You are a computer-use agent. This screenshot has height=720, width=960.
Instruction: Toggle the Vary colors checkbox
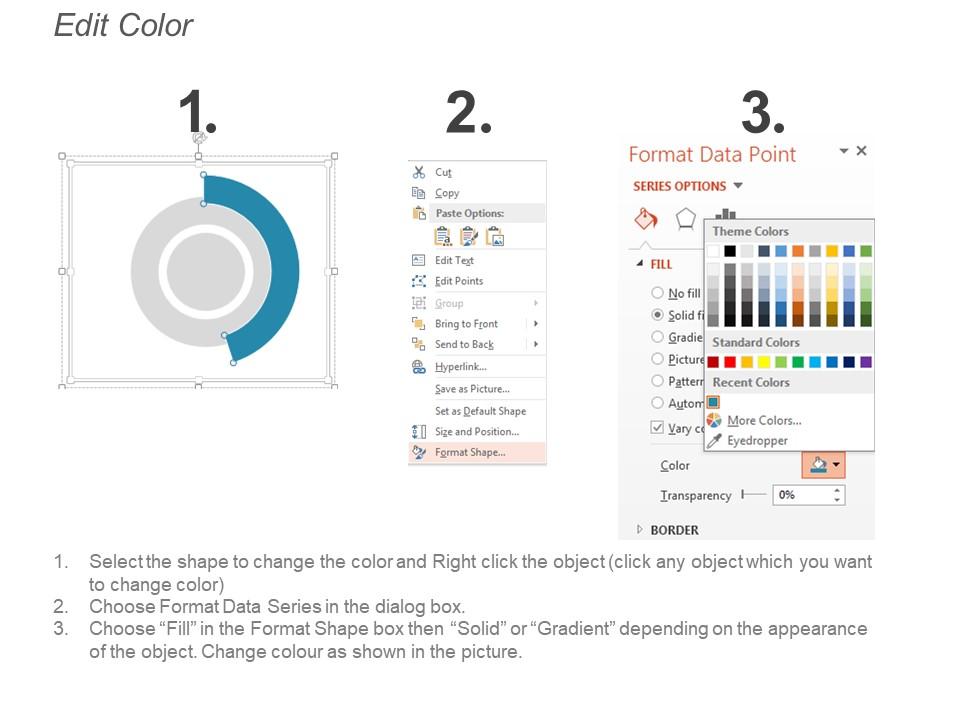point(657,427)
